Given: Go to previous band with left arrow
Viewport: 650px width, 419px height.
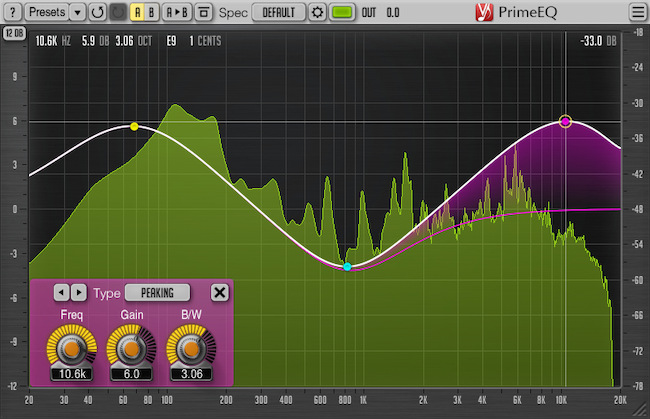Looking at the screenshot, I should click(61, 293).
